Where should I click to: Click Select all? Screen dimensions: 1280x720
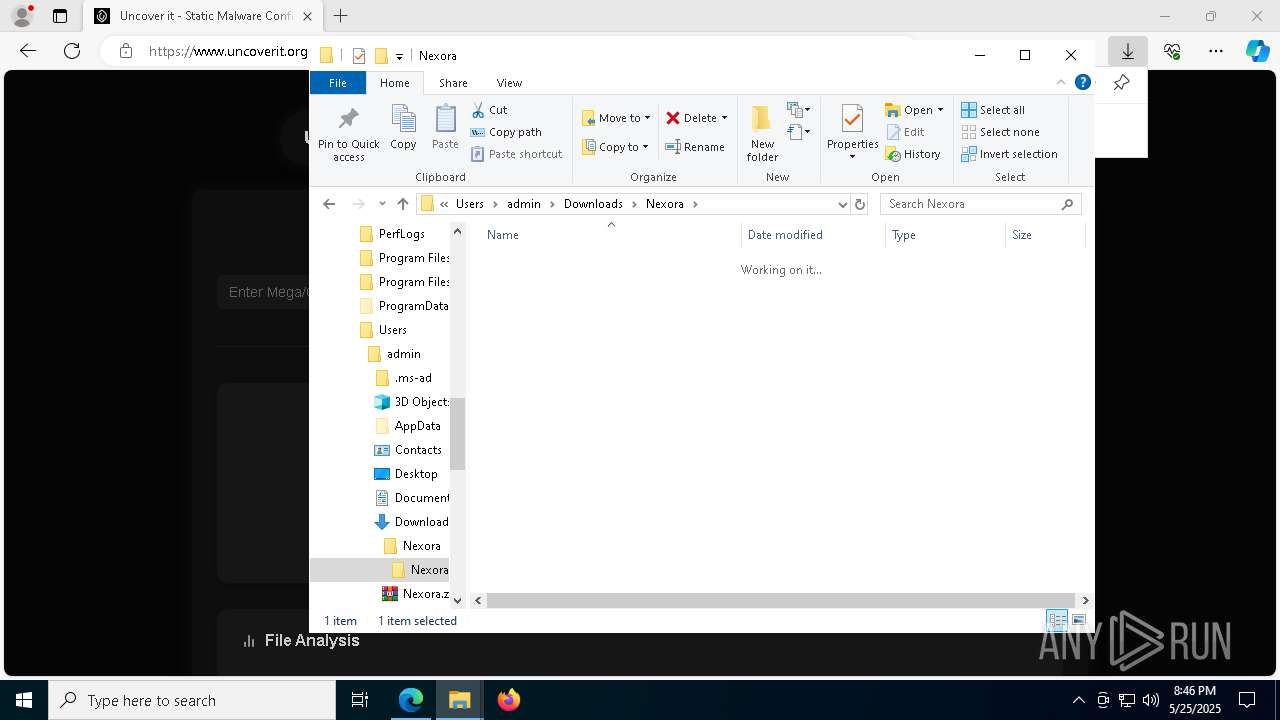click(x=993, y=110)
